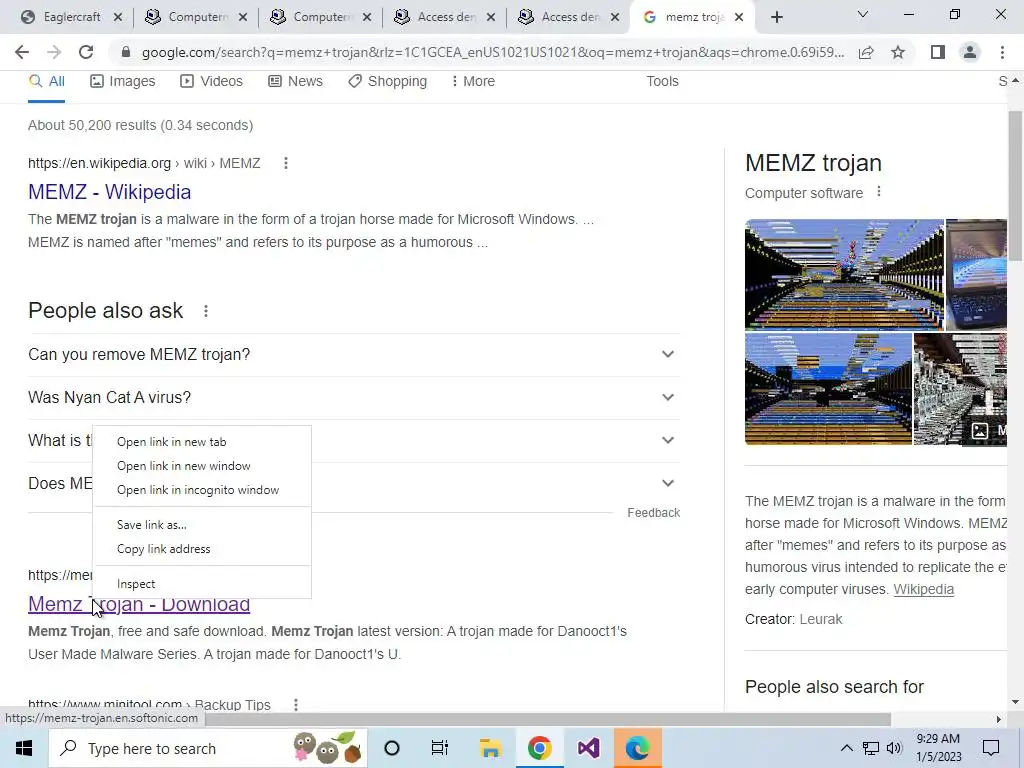1024x768 pixels.
Task: Open File Explorer from the taskbar
Action: [x=490, y=748]
